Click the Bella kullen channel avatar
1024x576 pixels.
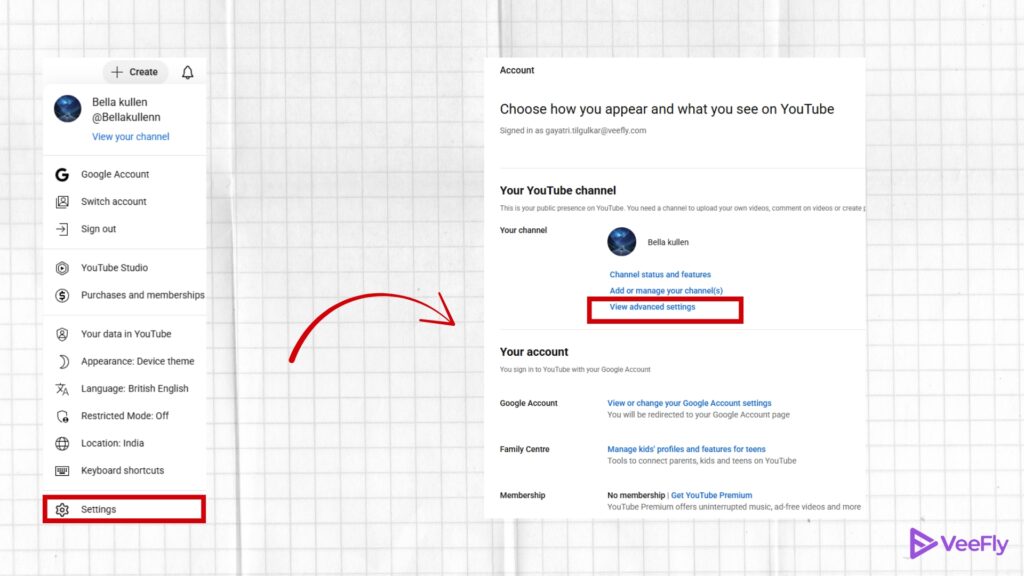click(x=622, y=242)
